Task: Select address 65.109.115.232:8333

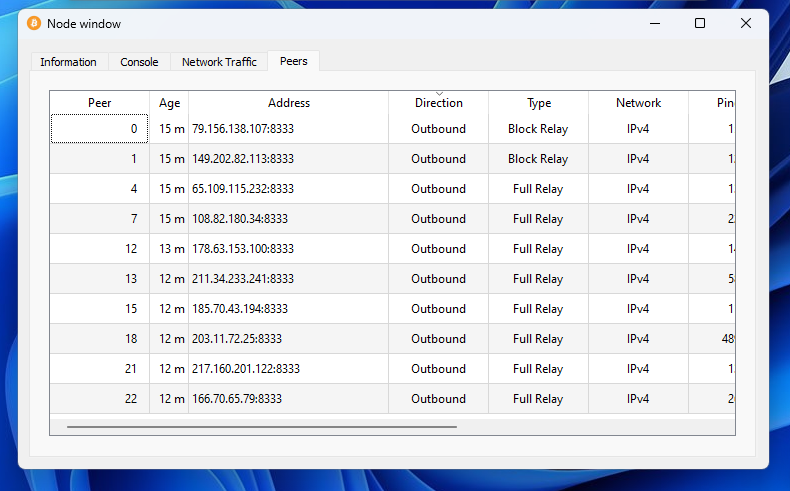Action: [243, 189]
